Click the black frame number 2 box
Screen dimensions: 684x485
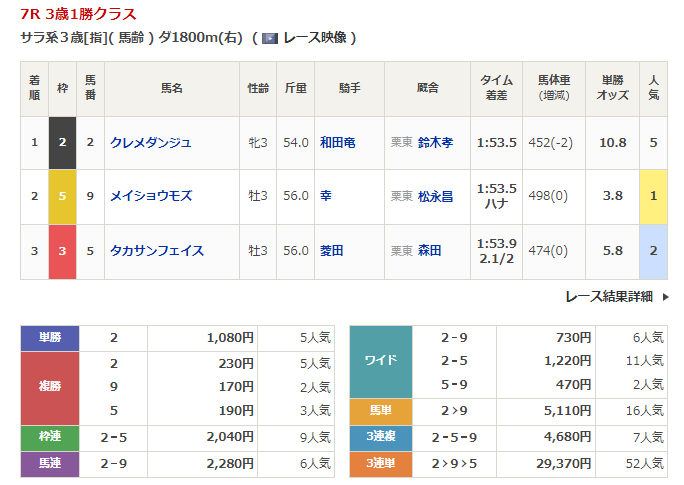click(x=62, y=142)
